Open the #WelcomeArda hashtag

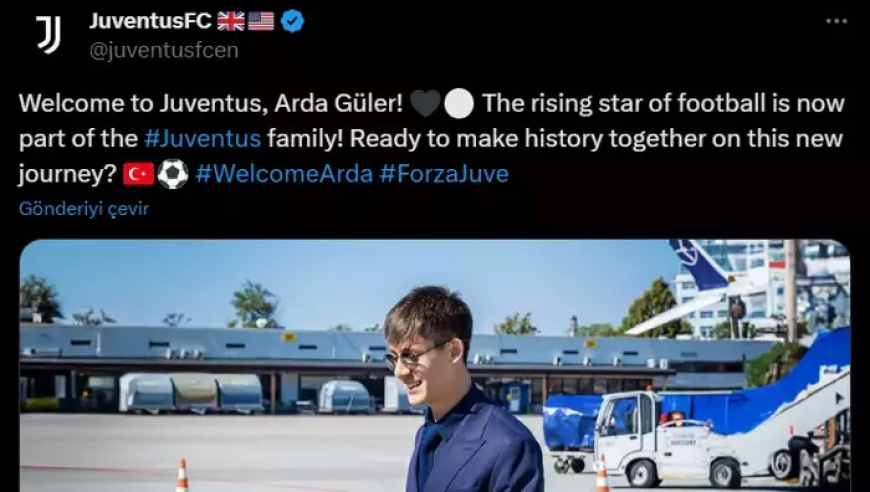tap(284, 174)
